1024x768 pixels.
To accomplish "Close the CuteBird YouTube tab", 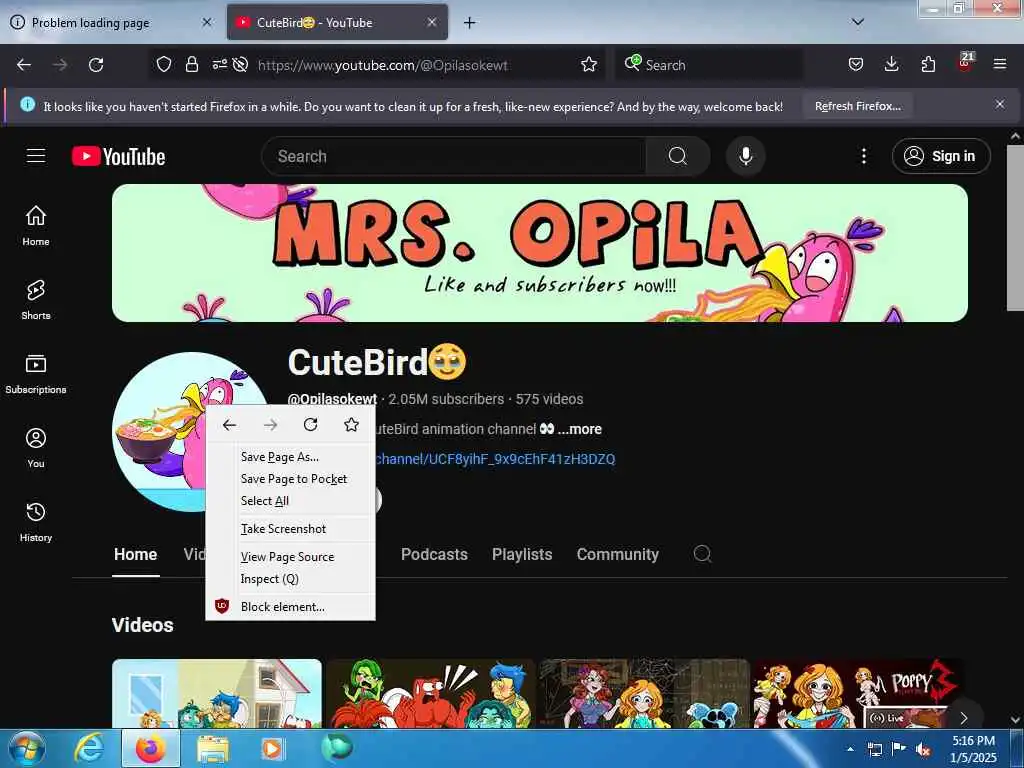I will tap(432, 22).
